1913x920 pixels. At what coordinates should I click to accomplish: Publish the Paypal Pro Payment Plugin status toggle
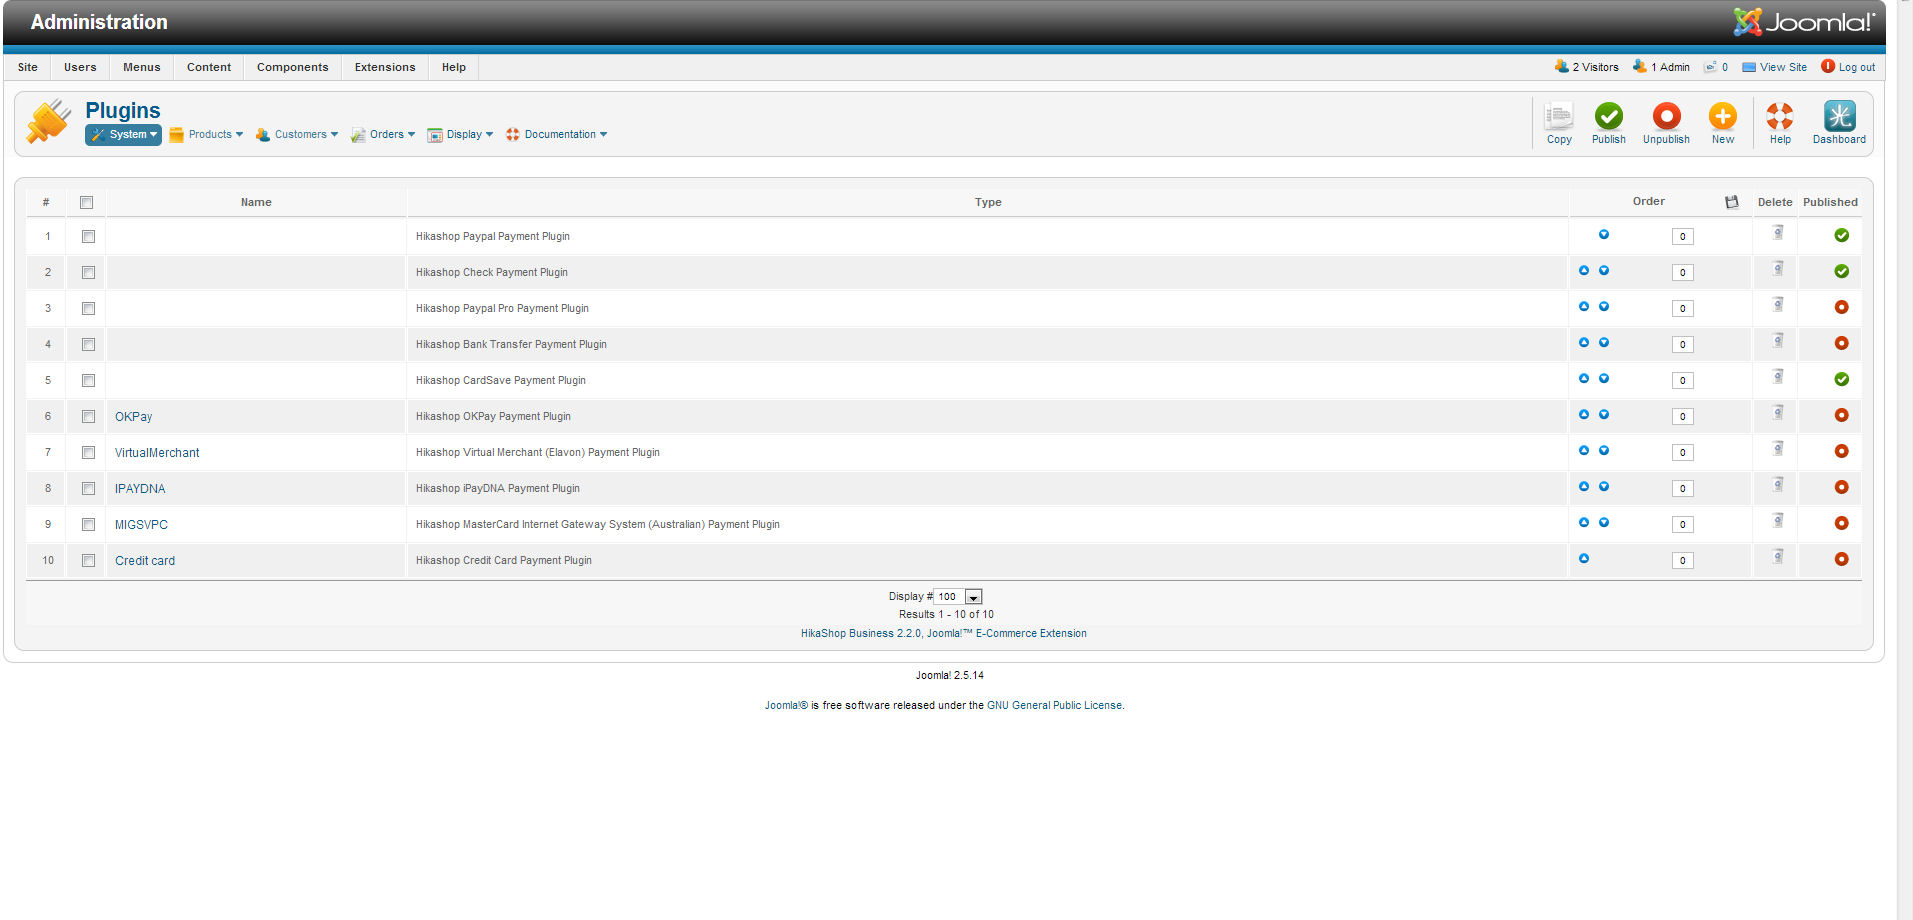tap(1841, 308)
